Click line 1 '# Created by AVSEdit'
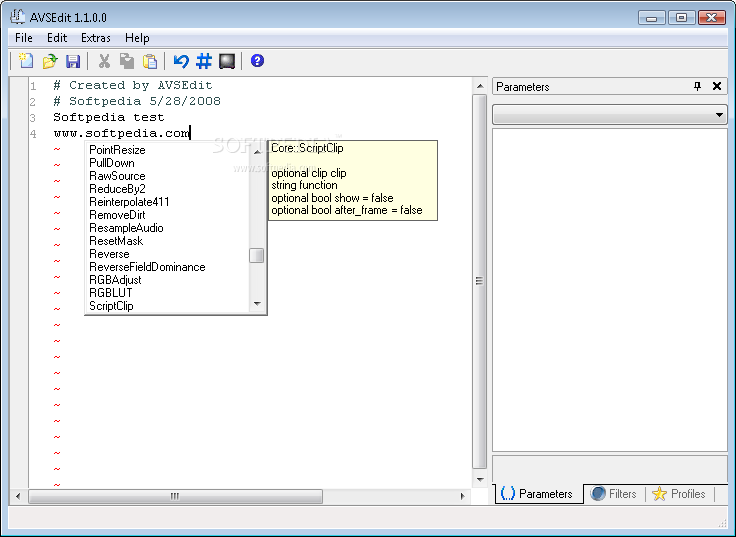The height and width of the screenshot is (537, 736). tap(133, 85)
